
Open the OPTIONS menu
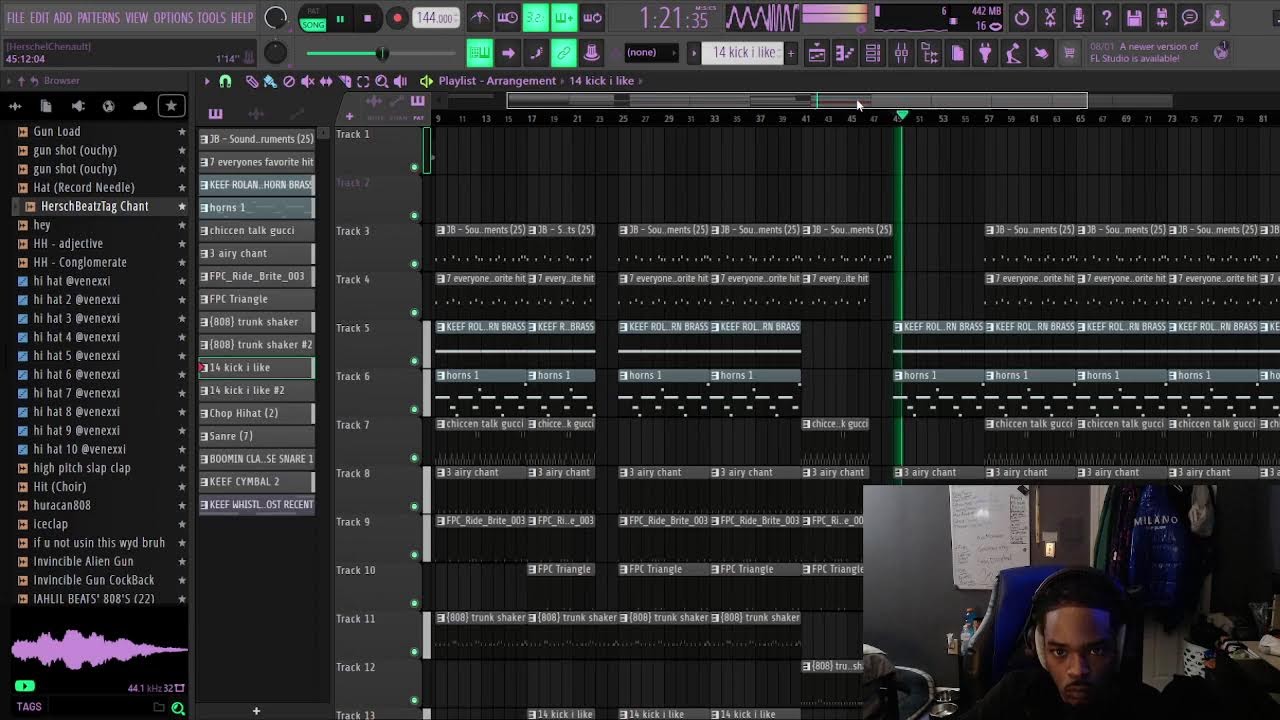click(173, 18)
